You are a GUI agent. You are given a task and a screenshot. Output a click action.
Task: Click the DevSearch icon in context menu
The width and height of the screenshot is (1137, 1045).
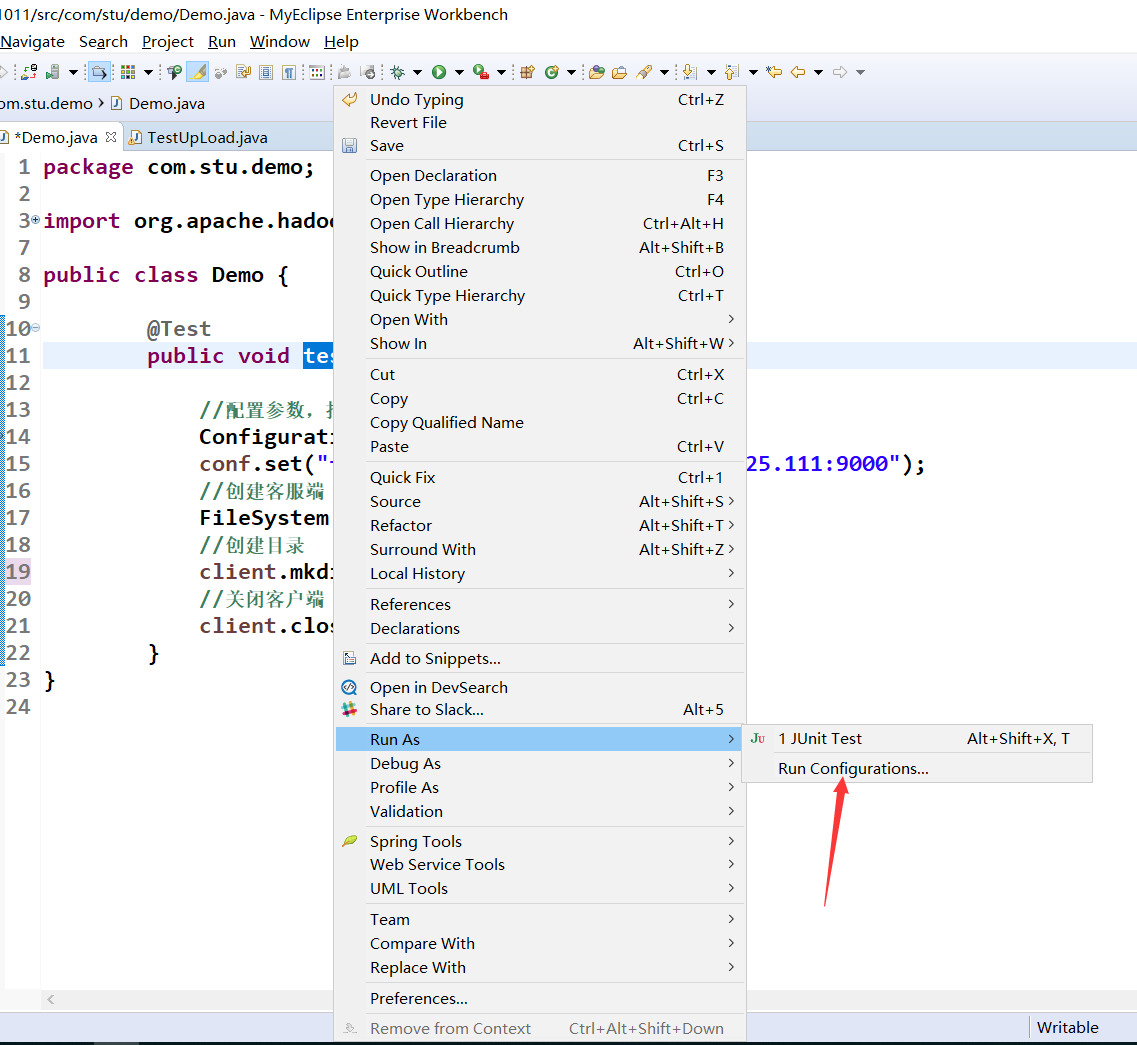[350, 687]
